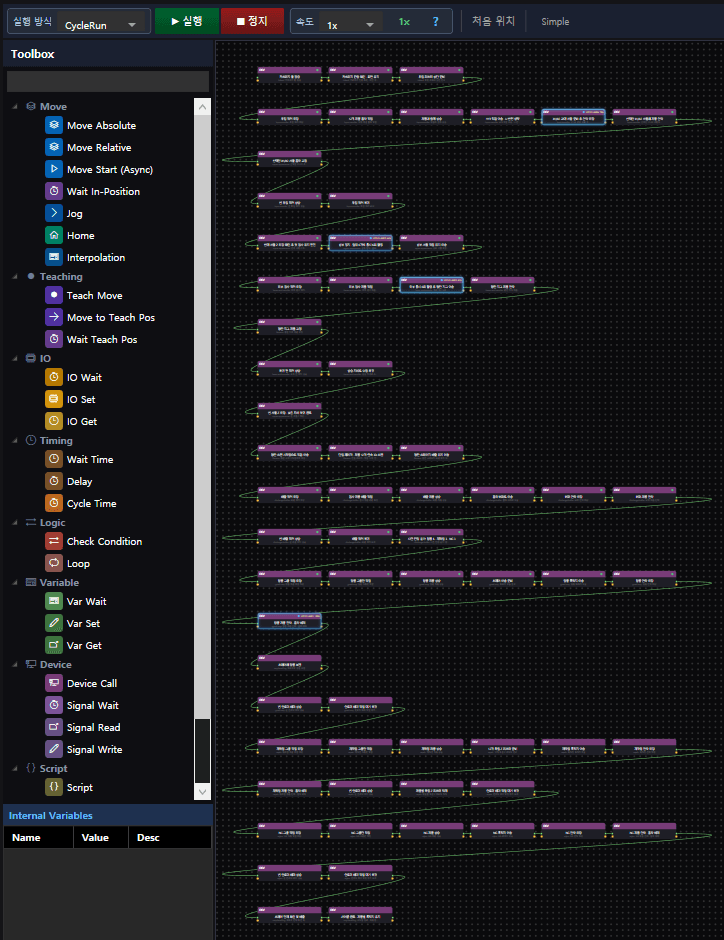
Task: Collapse the Variable category
Action: tap(15, 583)
